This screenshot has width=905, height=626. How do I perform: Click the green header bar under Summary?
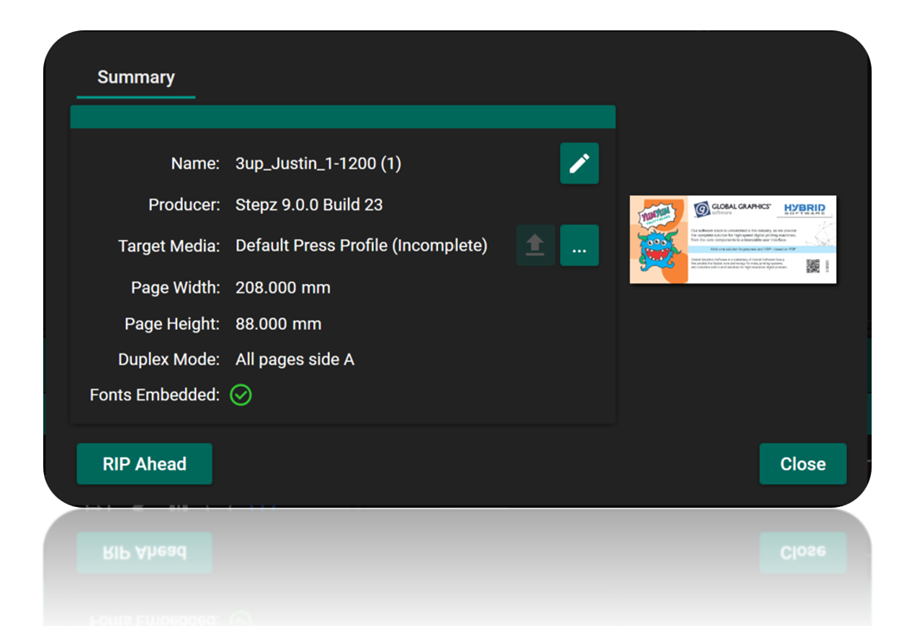pos(342,116)
